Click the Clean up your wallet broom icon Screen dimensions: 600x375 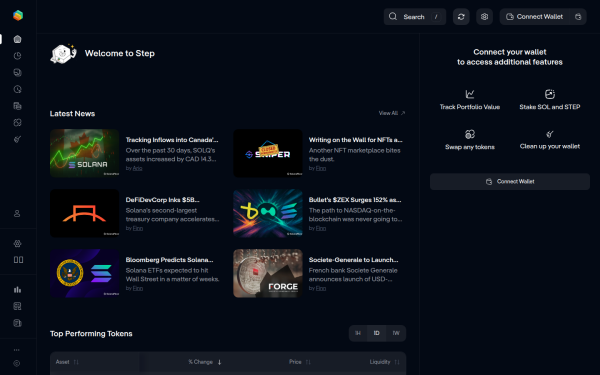click(x=549, y=134)
